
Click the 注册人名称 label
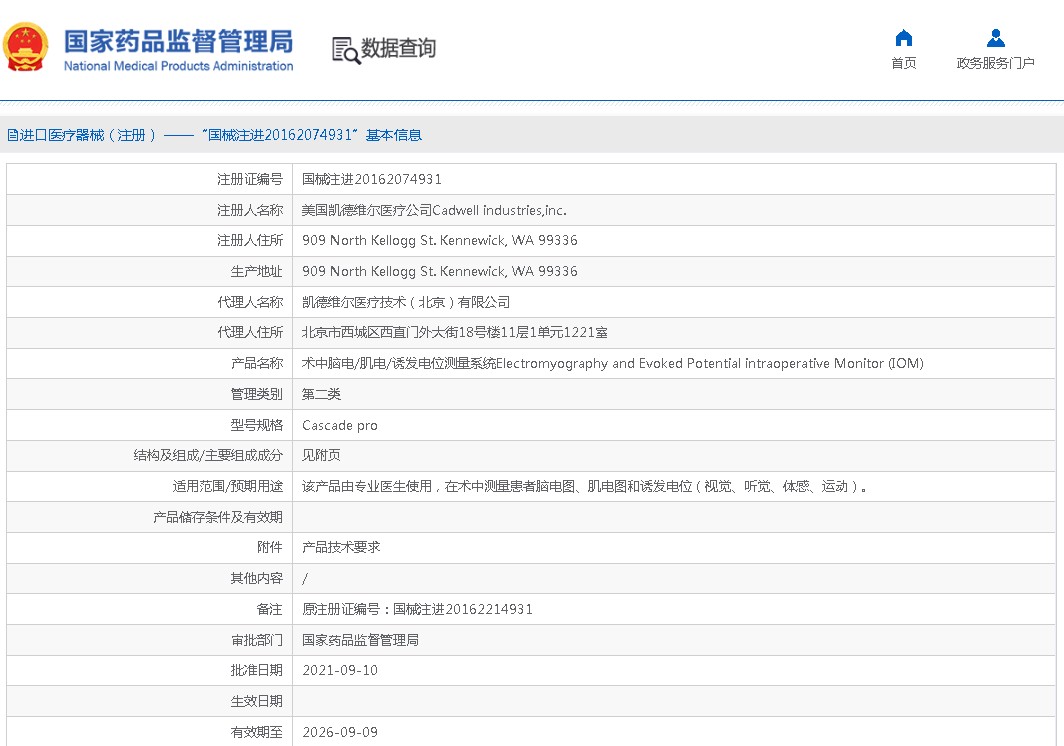point(250,210)
